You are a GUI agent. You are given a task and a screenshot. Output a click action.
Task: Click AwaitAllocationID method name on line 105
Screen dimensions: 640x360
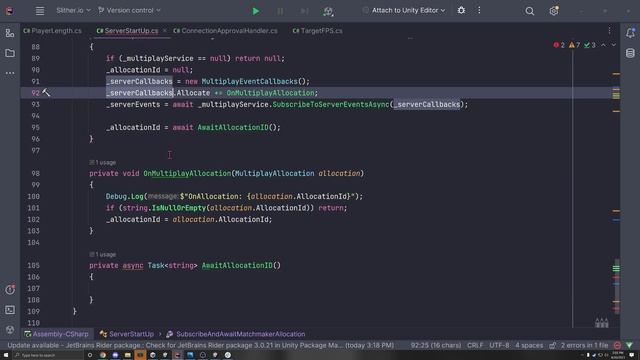coord(237,265)
